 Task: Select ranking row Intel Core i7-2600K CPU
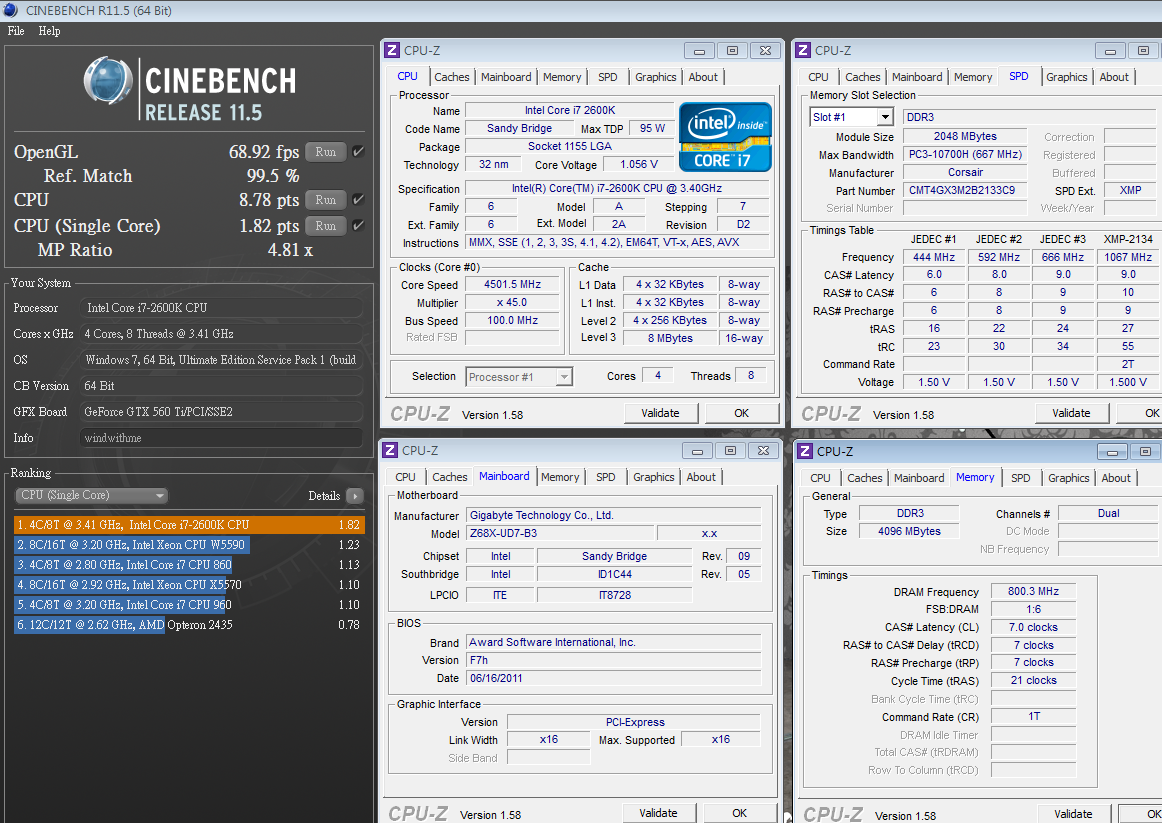point(189,524)
